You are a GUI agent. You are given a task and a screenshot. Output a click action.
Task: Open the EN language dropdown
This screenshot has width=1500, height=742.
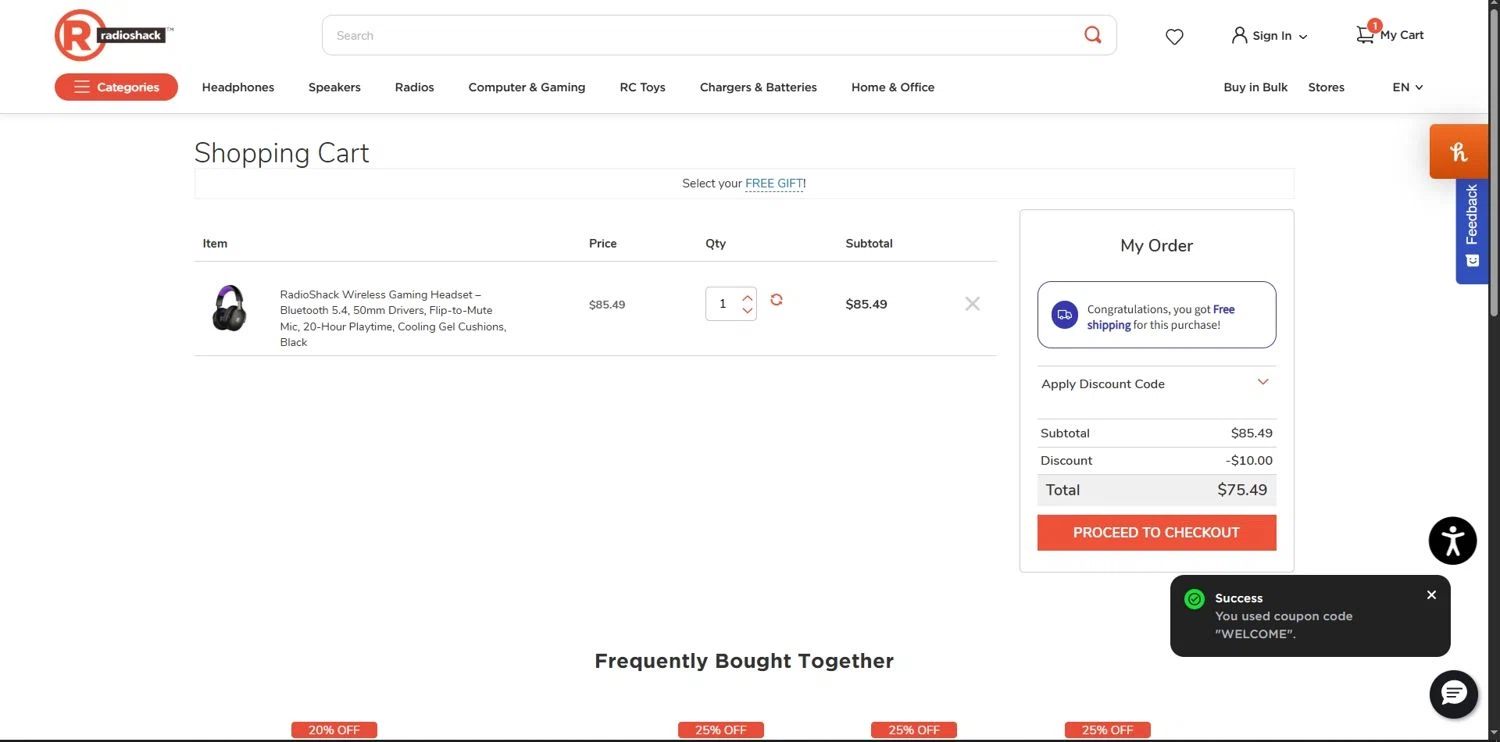pos(1407,87)
